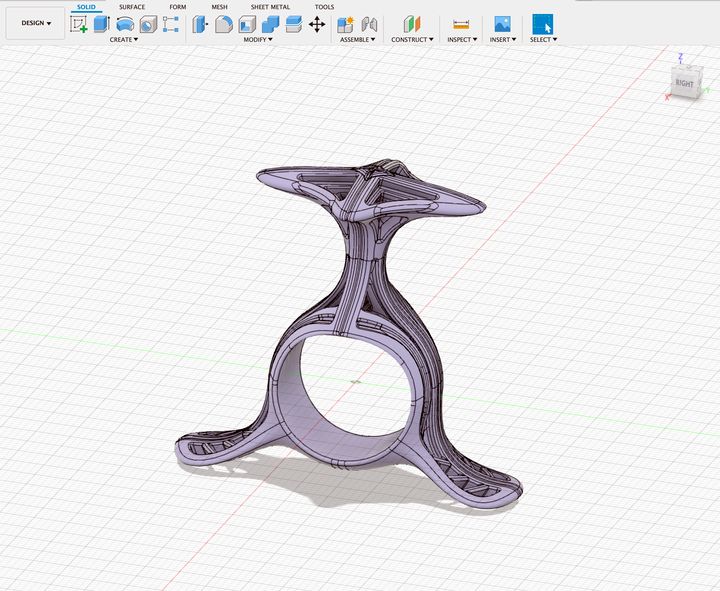Click the RIGHT face of the ViewCube
The width and height of the screenshot is (720, 591).
[x=684, y=83]
